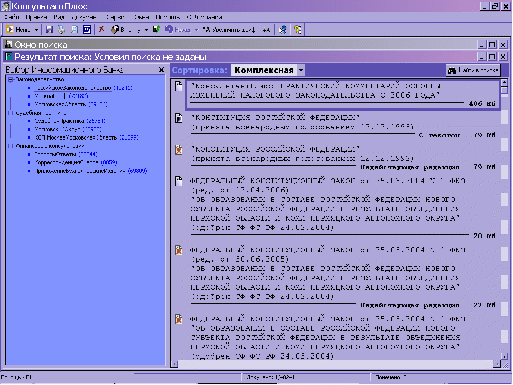Viewport: 513px width, 385px height.
Task: Click the small +A font toolbar button
Action: 266,30
